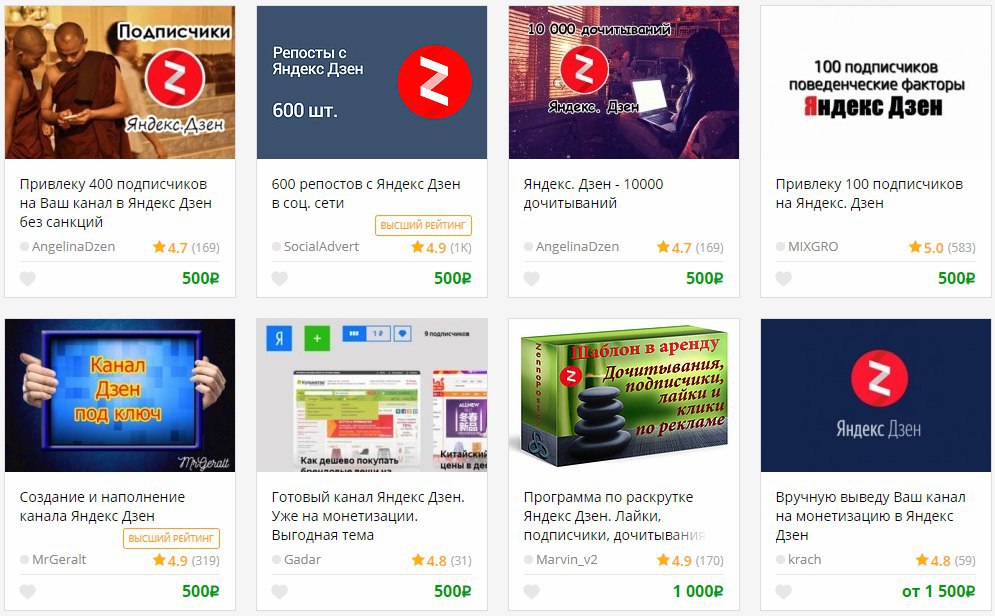Favorite Marvin_v2's Программа по раскрутке heart
Viewport: 995px width, 616px height.
(531, 592)
